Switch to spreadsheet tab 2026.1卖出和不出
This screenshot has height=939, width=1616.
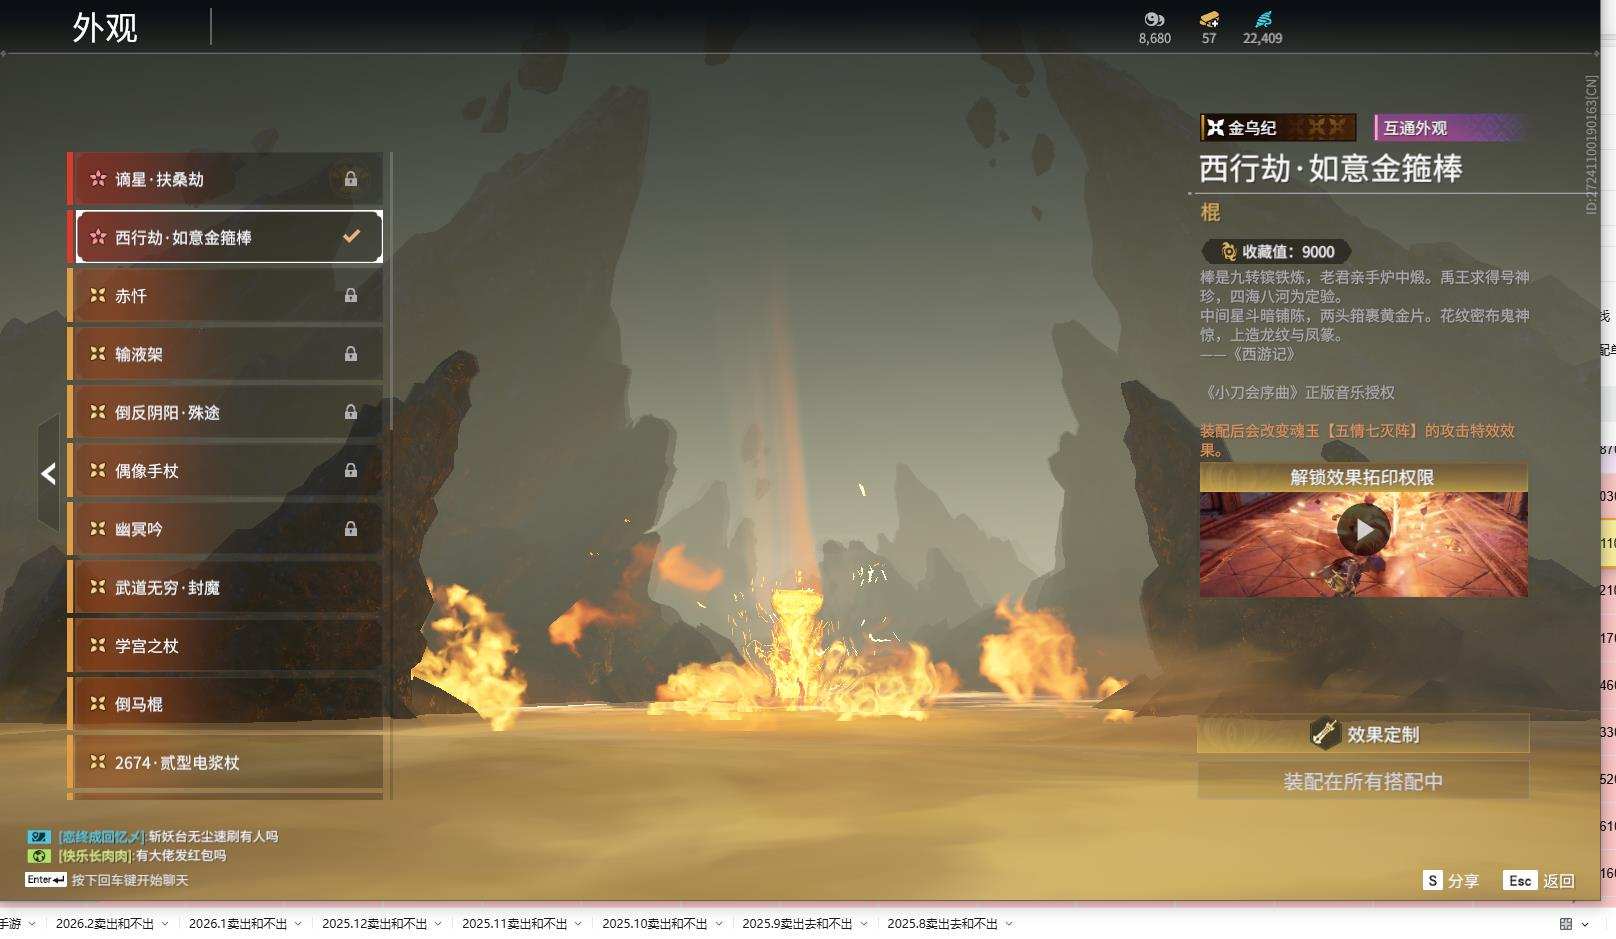(x=238, y=924)
